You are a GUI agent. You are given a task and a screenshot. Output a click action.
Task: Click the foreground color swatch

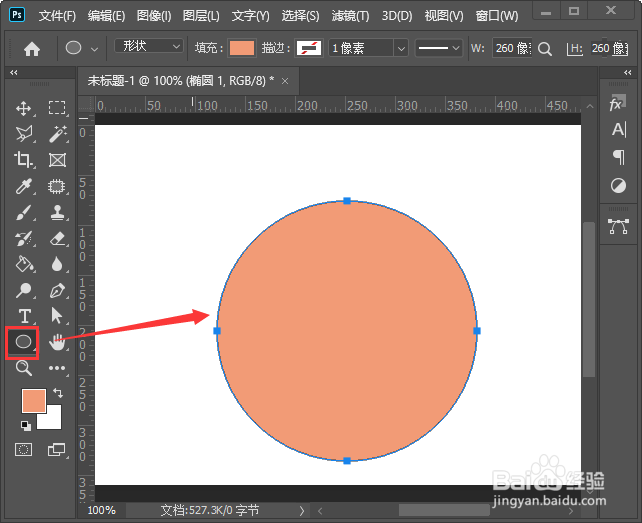point(34,401)
